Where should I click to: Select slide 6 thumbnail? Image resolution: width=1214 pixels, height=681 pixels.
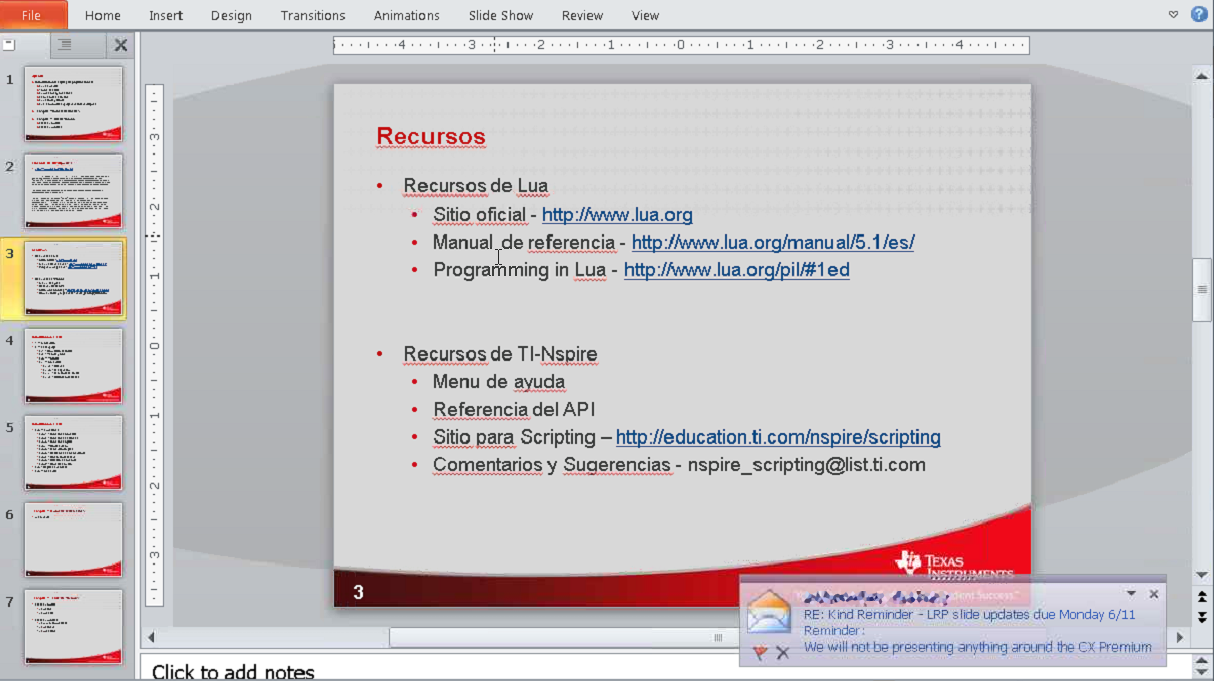click(74, 540)
